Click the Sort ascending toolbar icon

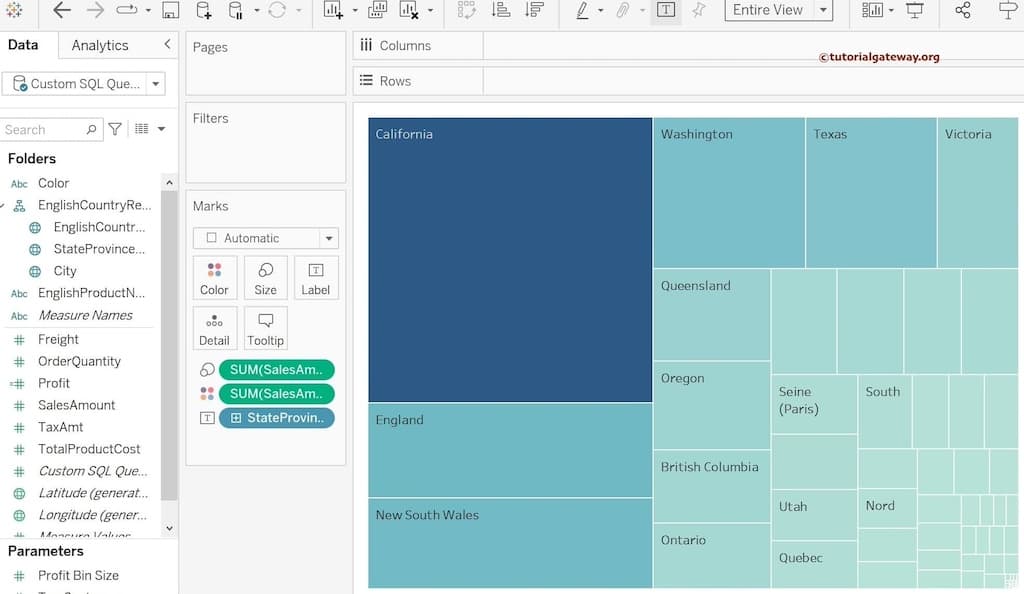point(501,10)
